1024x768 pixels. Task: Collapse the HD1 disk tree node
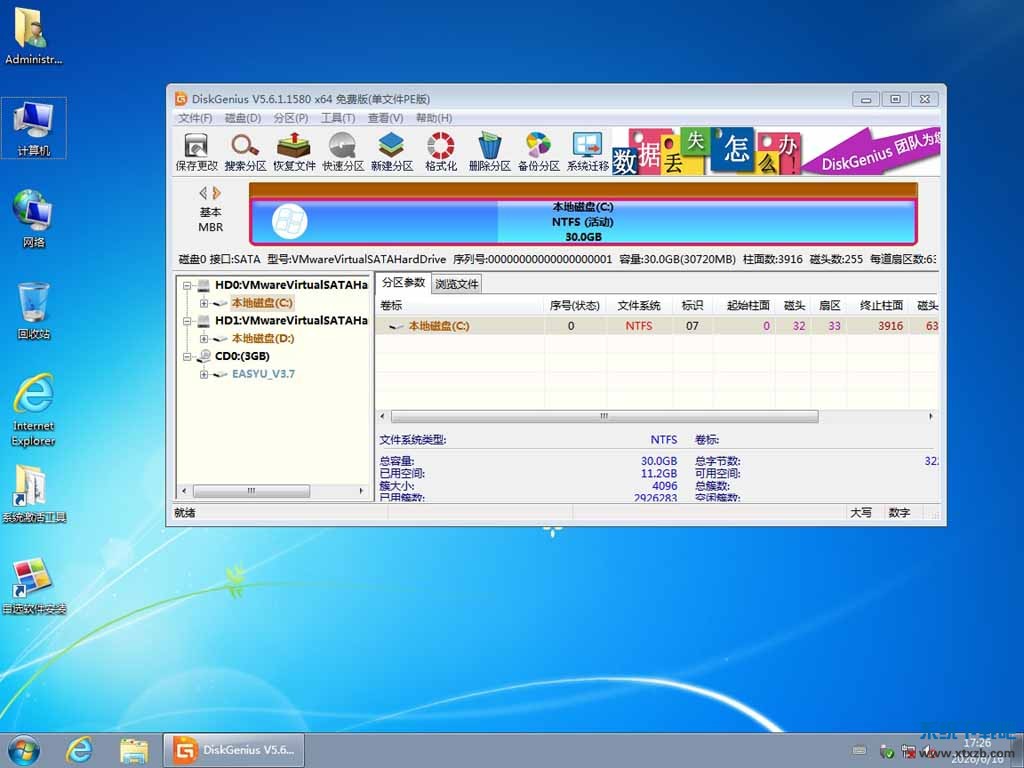187,321
